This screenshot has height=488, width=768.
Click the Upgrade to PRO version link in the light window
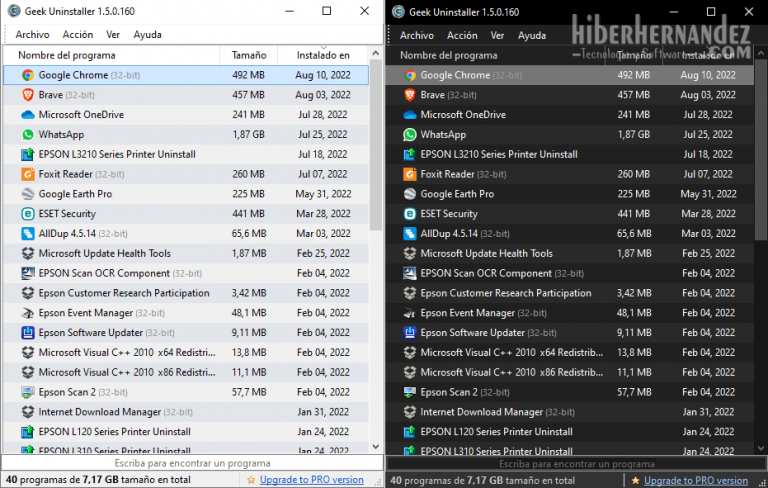311,480
